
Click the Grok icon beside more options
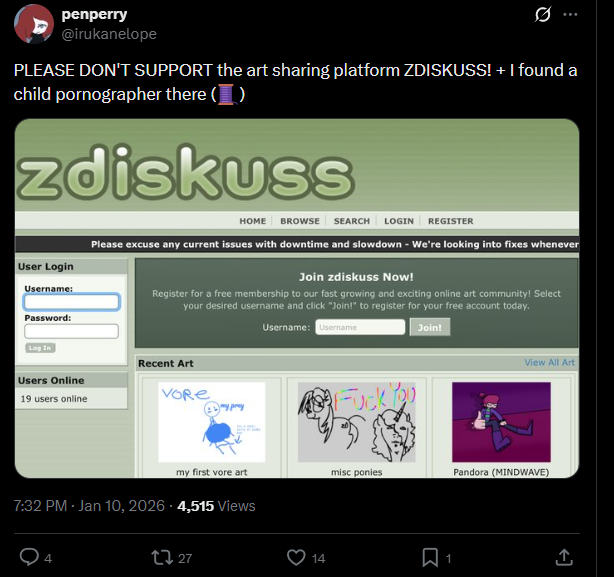pos(545,15)
